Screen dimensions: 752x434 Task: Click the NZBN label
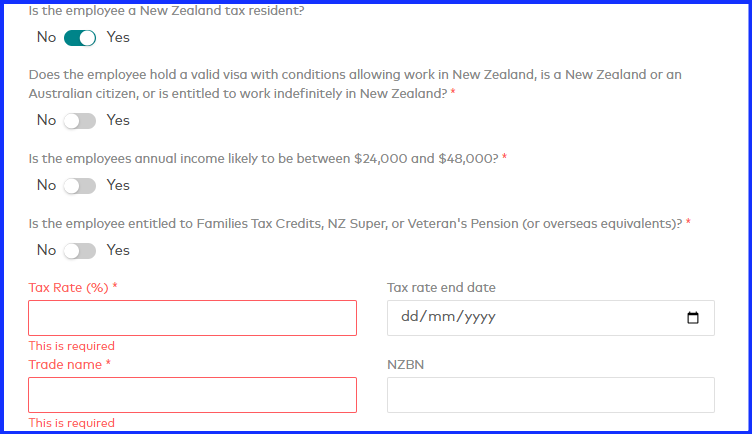[x=405, y=365]
